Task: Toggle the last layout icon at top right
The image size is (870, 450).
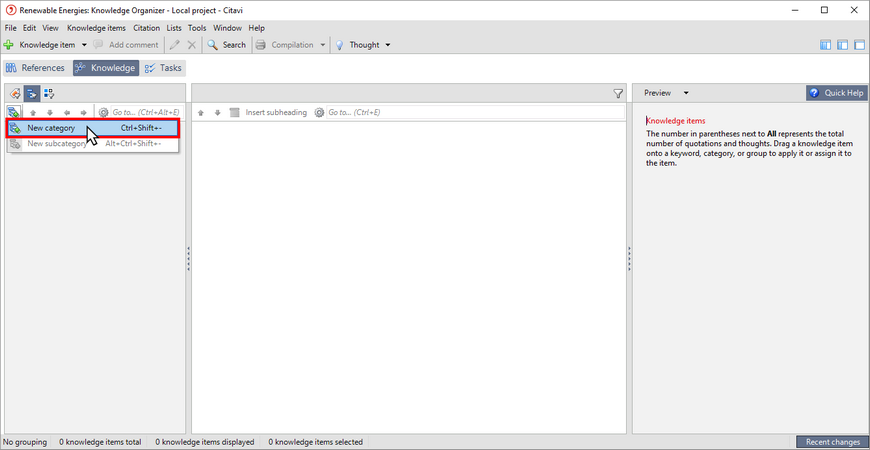Action: point(859,45)
